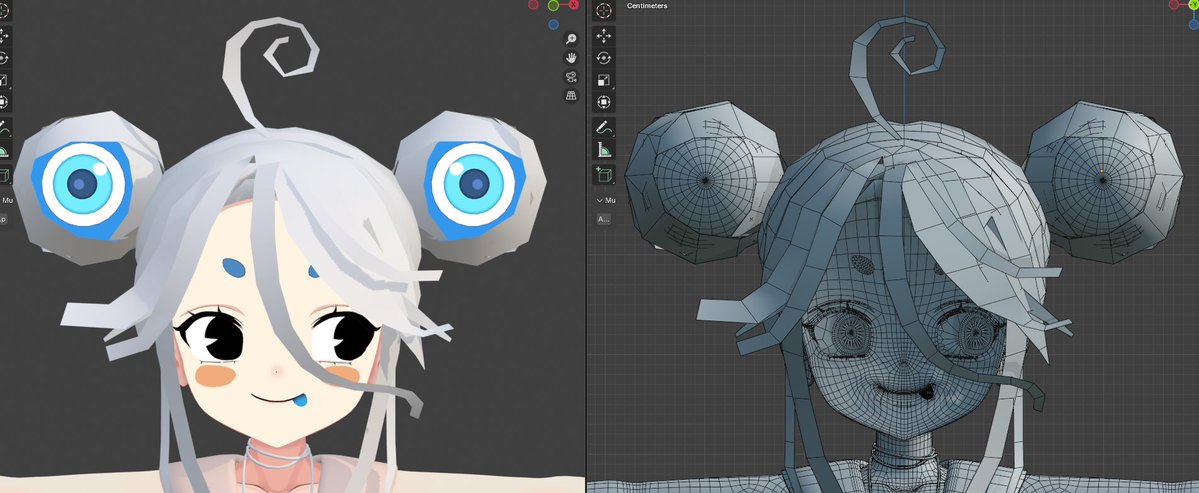Collapse the 'Mu' panel in right viewport
Viewport: 1199px width, 493px height.
click(x=599, y=200)
